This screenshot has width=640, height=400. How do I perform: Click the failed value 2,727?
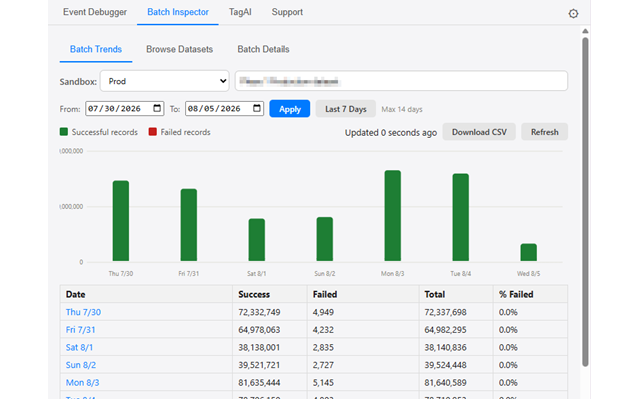pyautogui.click(x=323, y=365)
